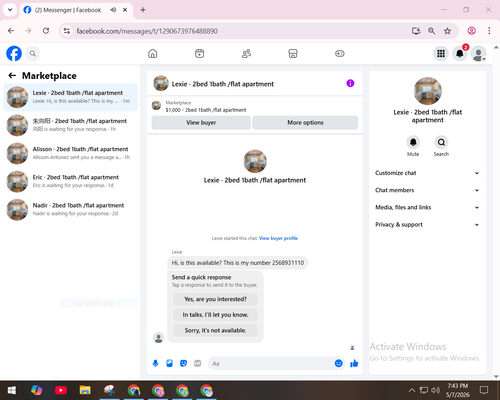Open the Friends icon in top navigation

pos(246,53)
